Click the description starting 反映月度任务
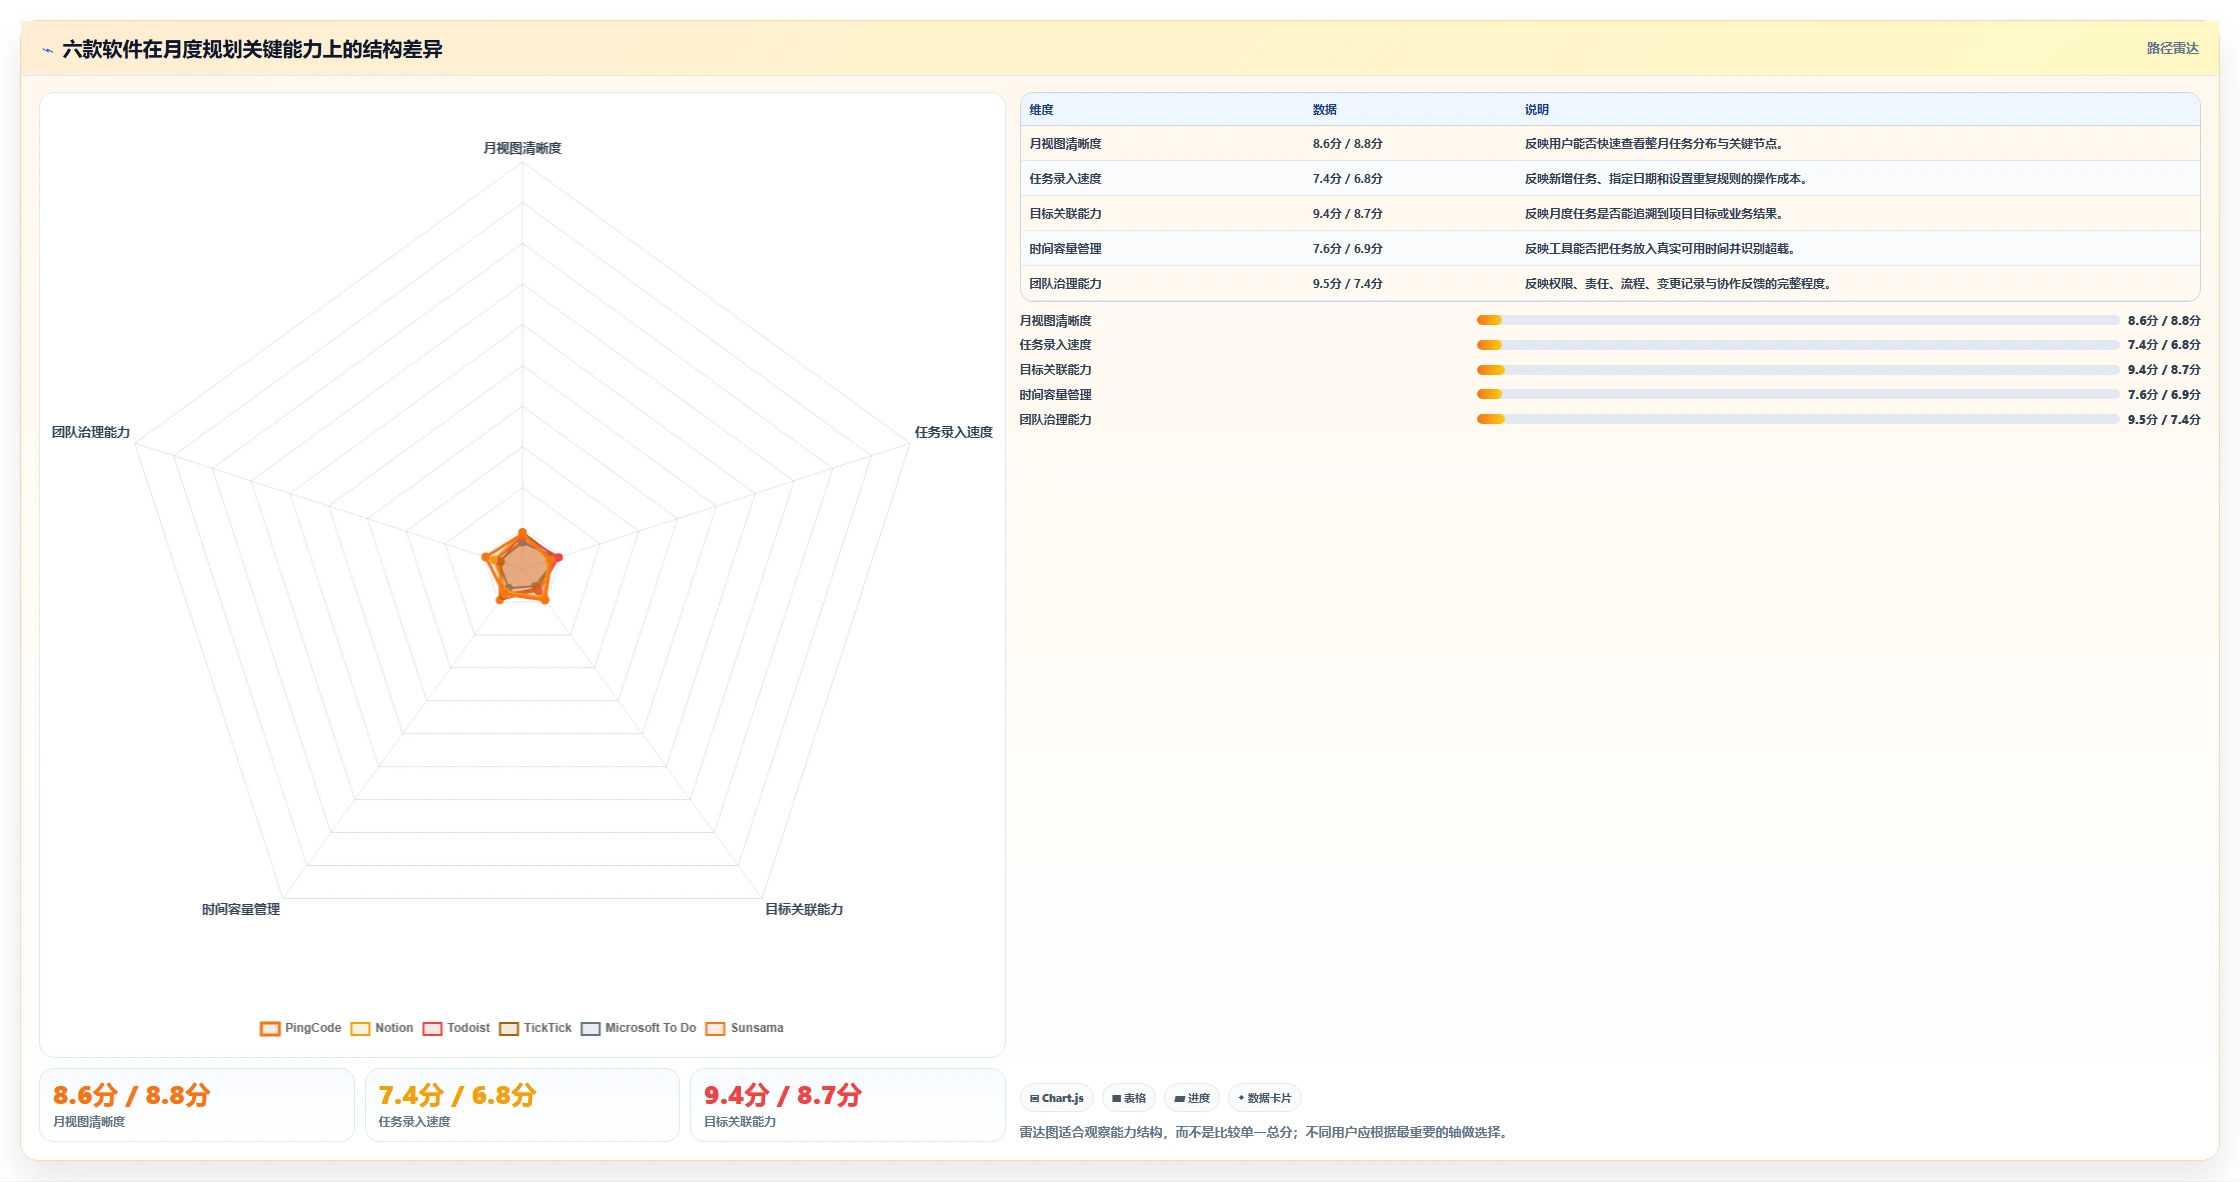This screenshot has width=2240, height=1182. point(1656,214)
